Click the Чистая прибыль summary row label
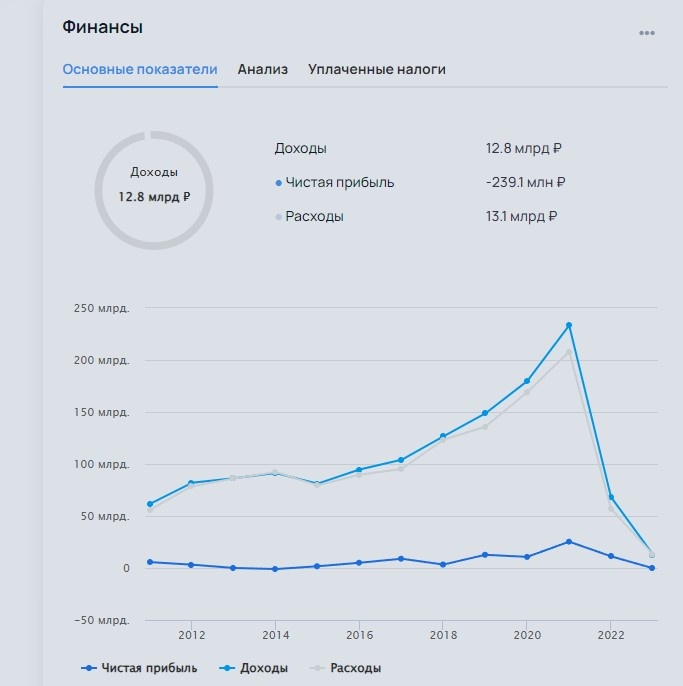Viewport: 683px width, 686px height. pos(340,182)
